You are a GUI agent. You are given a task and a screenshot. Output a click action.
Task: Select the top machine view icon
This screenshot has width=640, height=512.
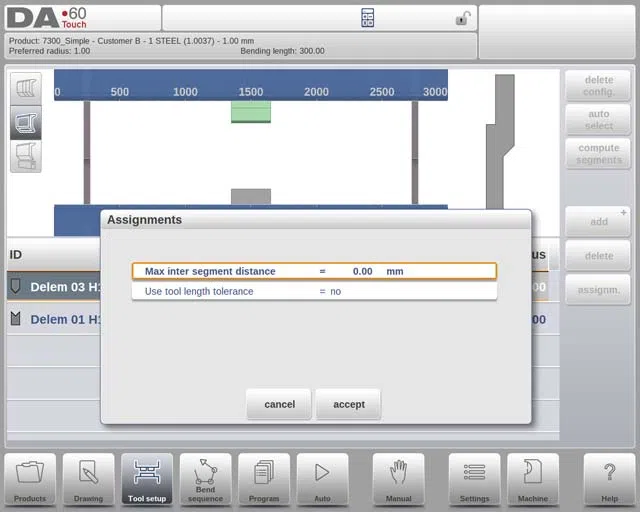(26, 89)
